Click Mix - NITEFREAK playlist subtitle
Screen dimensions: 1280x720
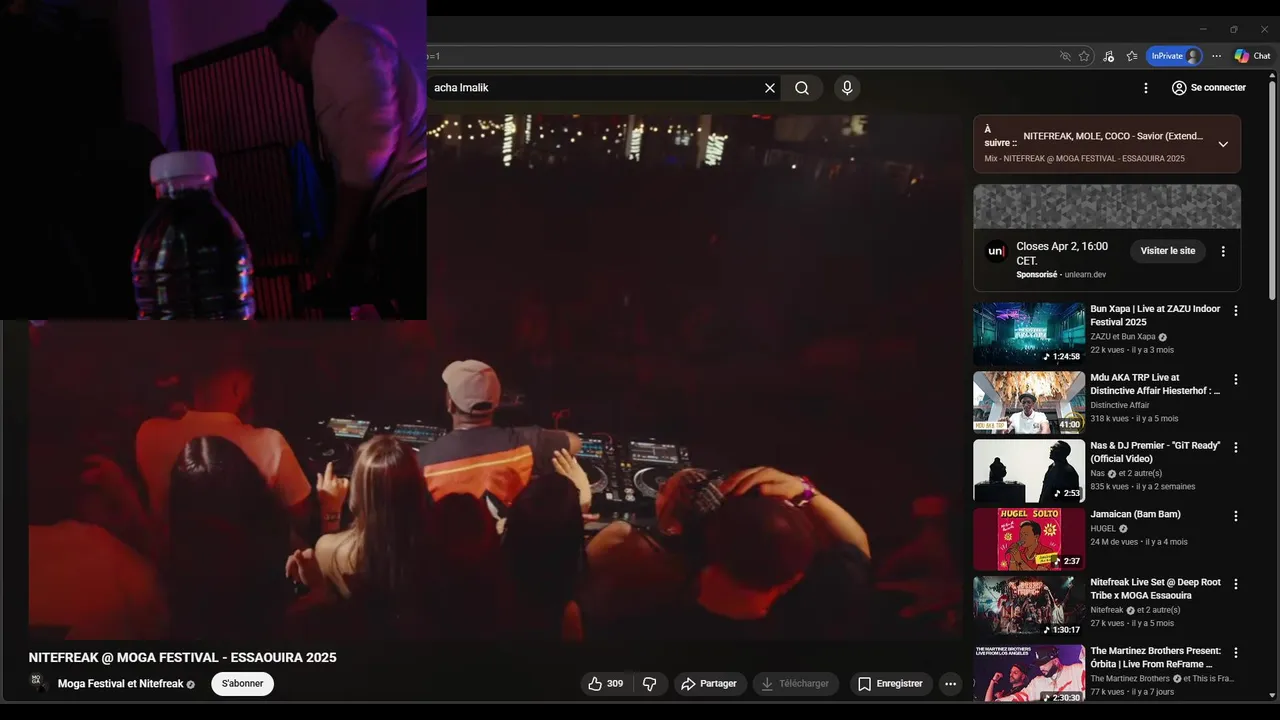1084,159
